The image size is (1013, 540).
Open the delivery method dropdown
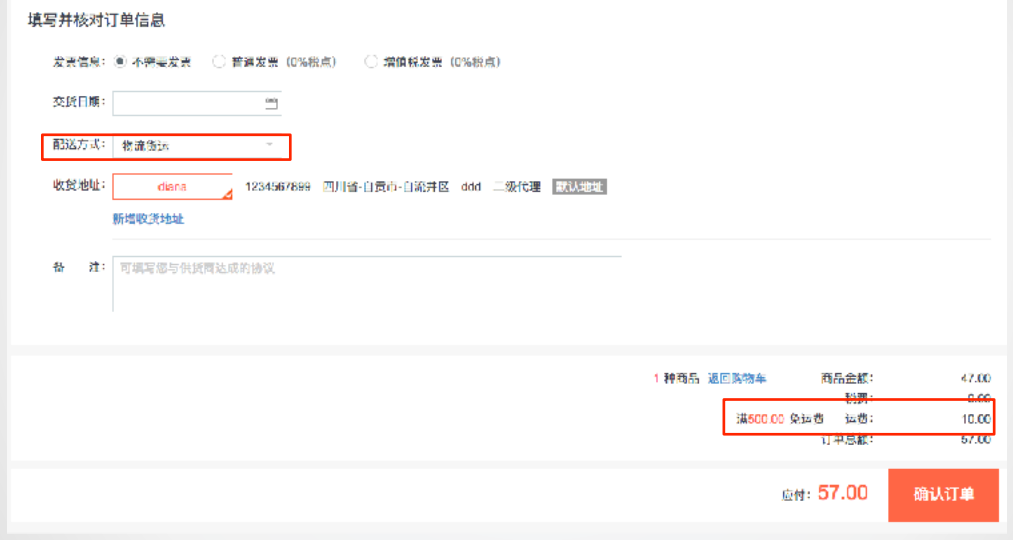point(197,146)
